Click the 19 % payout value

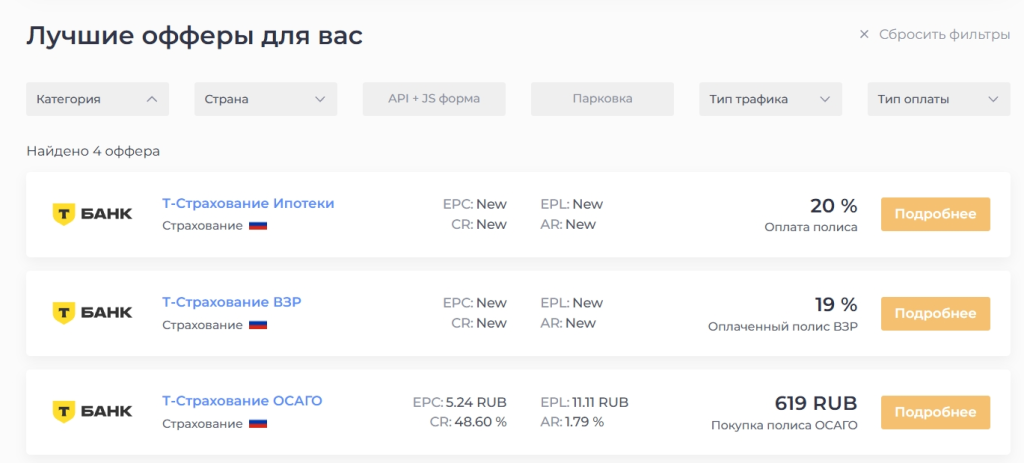point(835,304)
